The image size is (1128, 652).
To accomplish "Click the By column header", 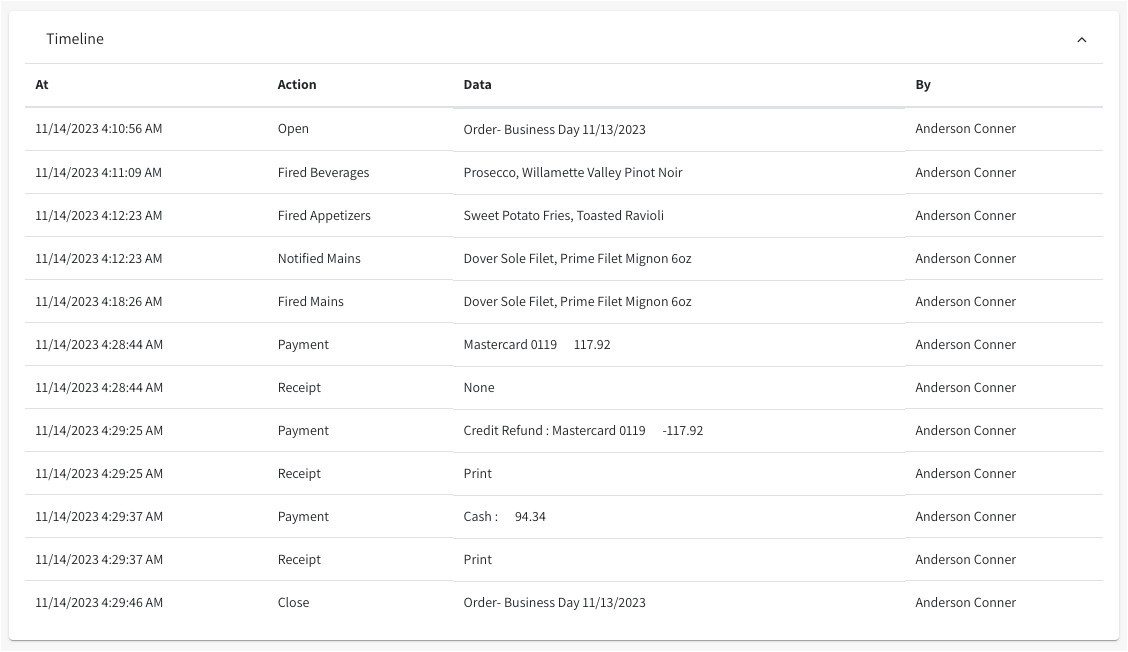I will click(923, 85).
